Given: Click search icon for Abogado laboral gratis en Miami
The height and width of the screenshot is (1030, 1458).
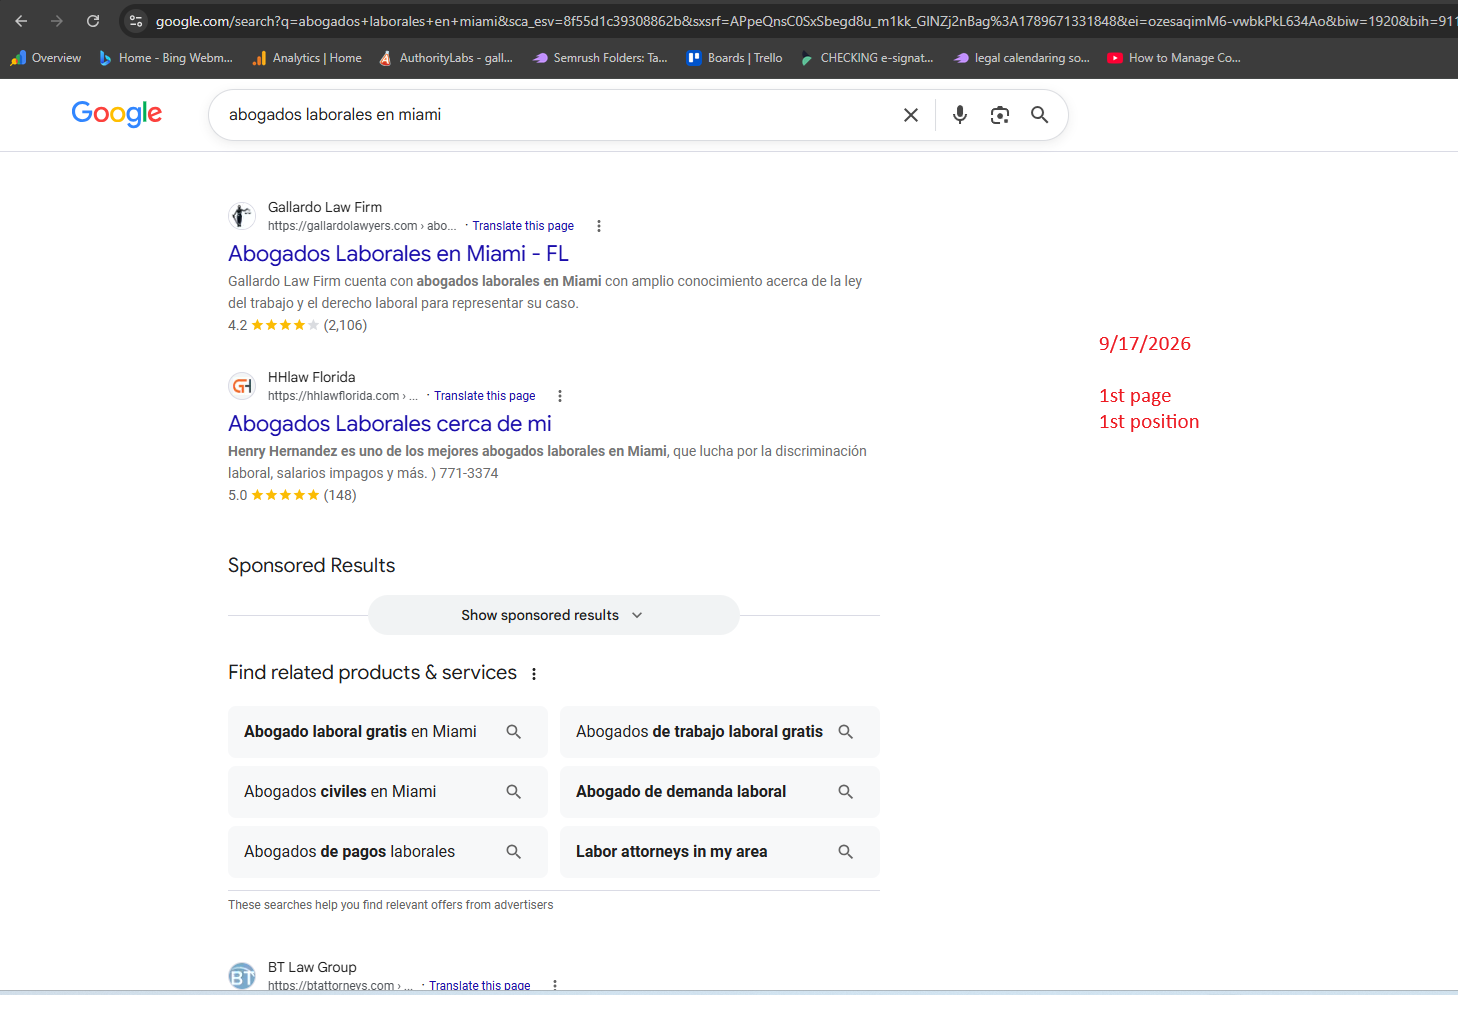Looking at the screenshot, I should click(x=514, y=732).
